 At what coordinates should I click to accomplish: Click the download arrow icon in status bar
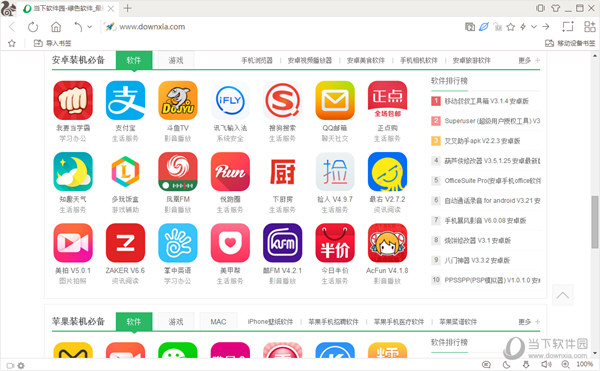point(527,365)
